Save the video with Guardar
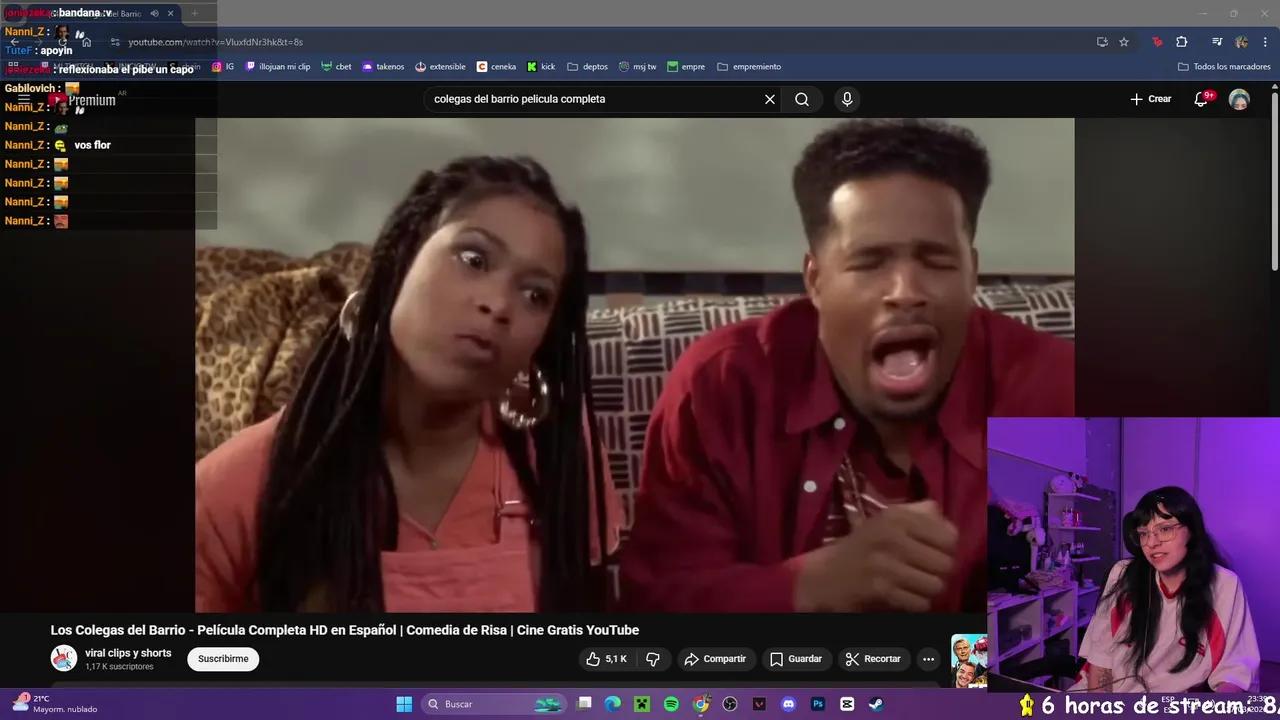The width and height of the screenshot is (1280, 720). (x=796, y=659)
